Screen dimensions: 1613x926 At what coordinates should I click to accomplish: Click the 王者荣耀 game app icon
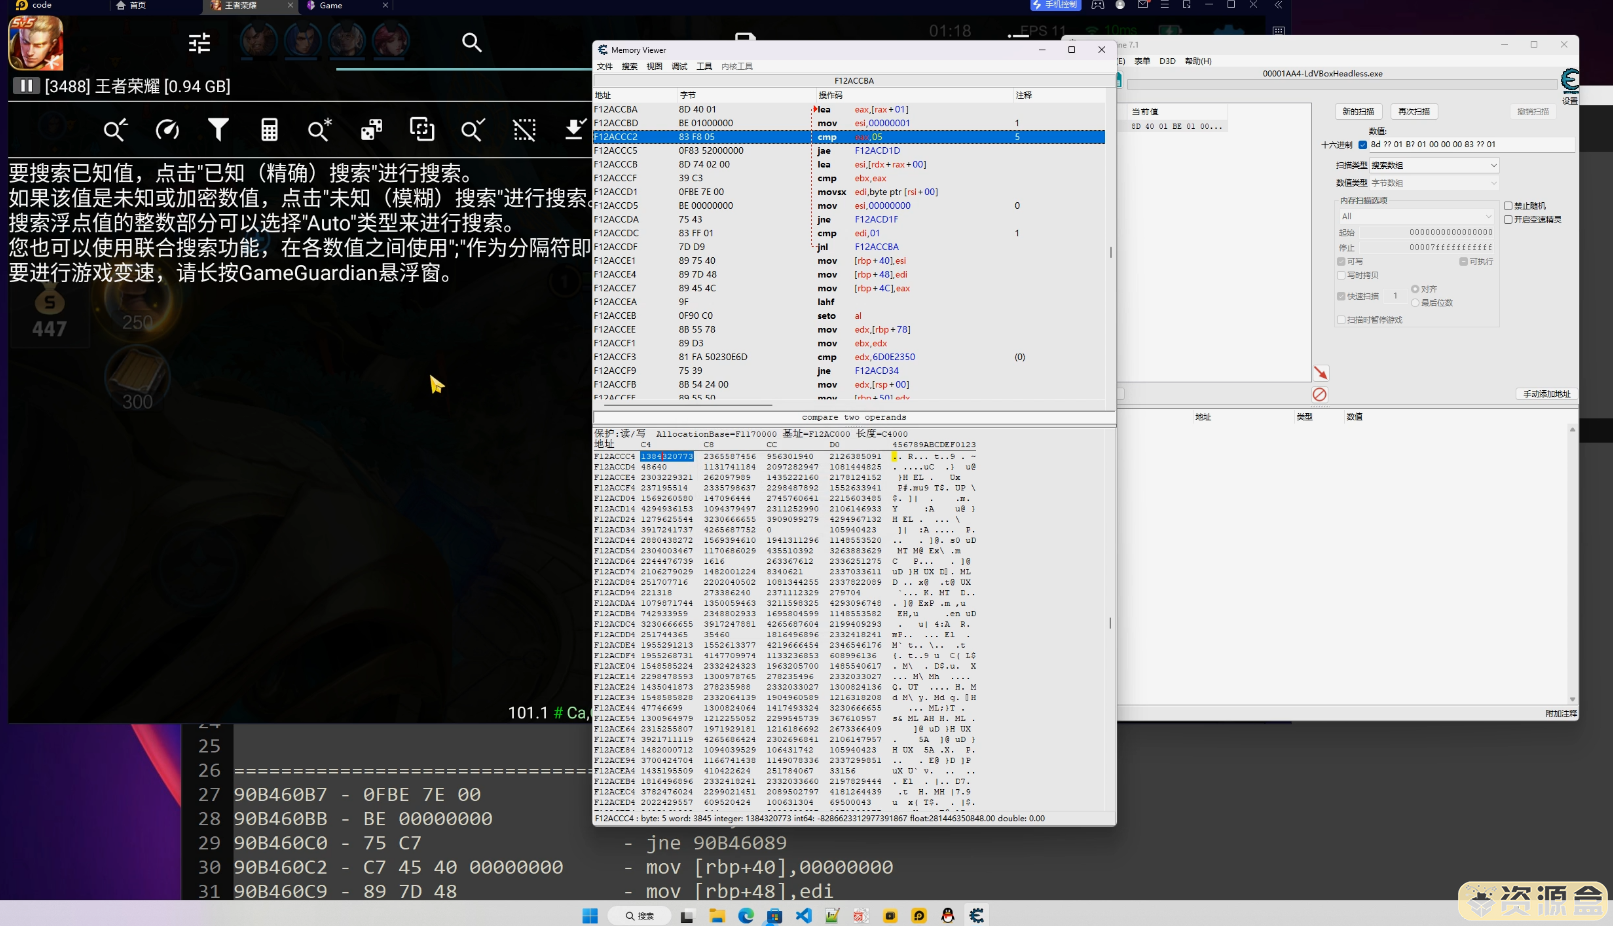coord(36,43)
